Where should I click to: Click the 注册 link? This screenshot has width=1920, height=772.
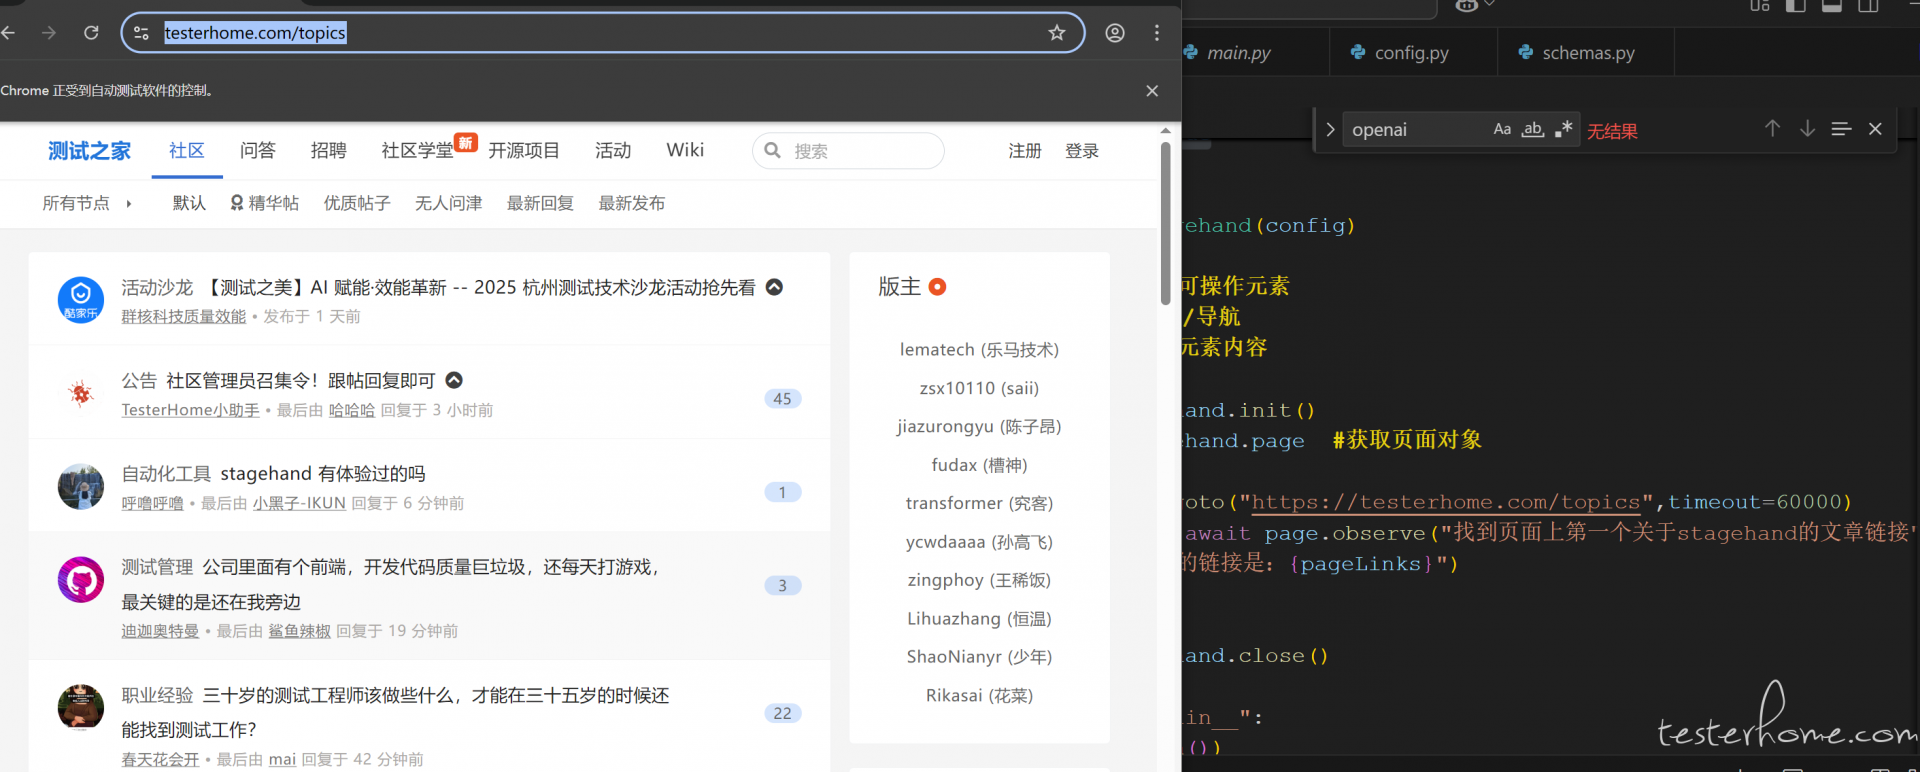coord(1025,151)
